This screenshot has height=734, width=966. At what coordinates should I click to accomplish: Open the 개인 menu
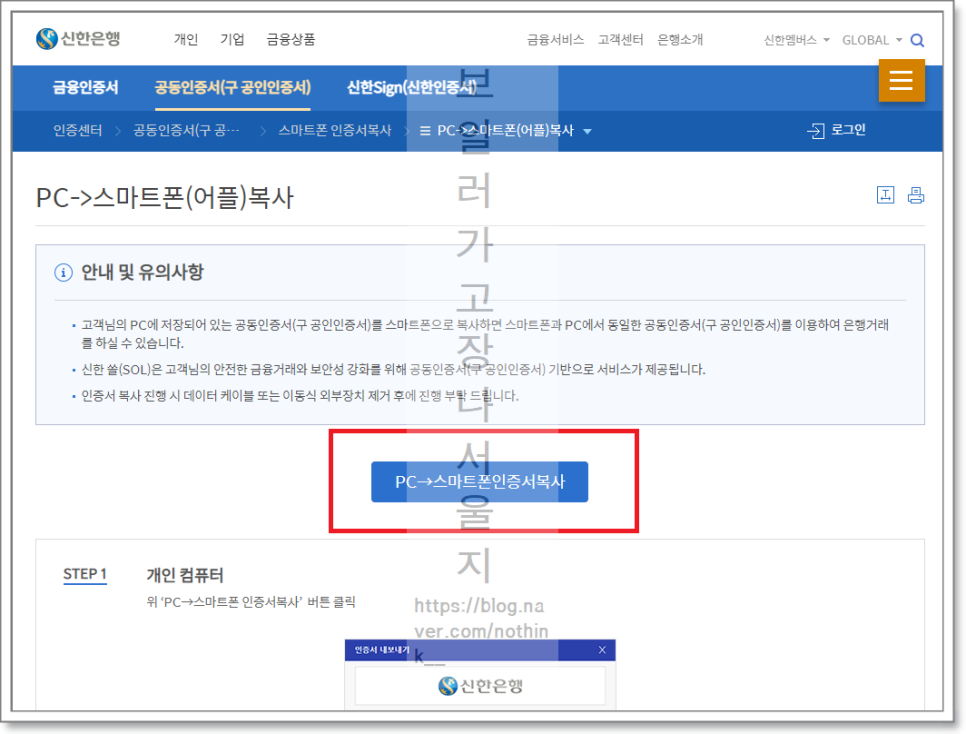click(x=185, y=40)
